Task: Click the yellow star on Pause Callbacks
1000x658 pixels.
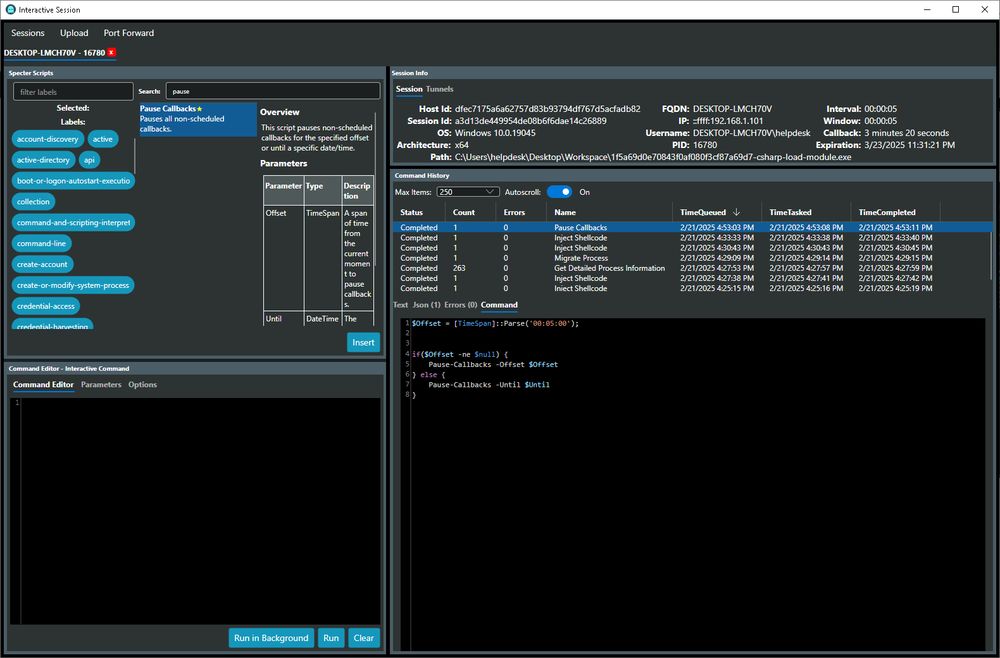Action: pos(200,109)
